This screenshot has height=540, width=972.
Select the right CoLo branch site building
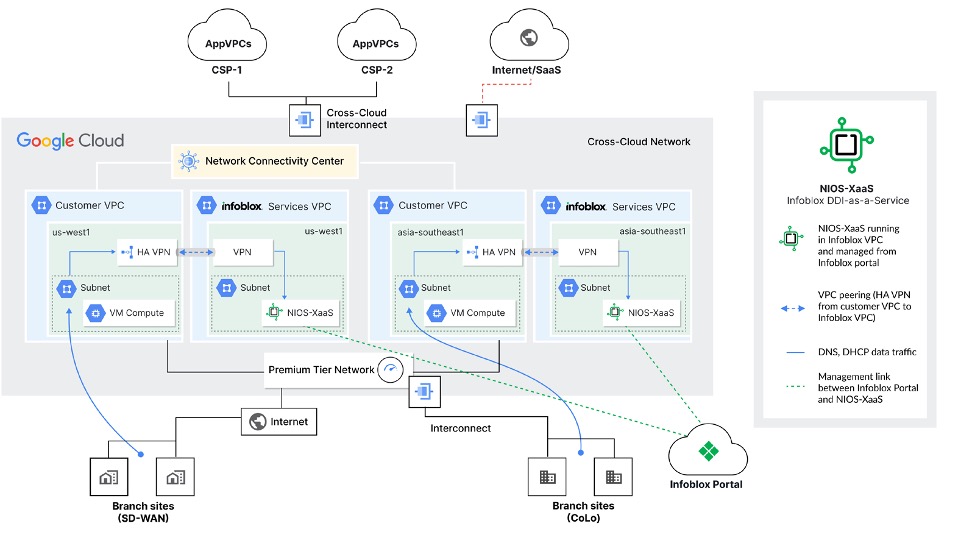[612, 478]
